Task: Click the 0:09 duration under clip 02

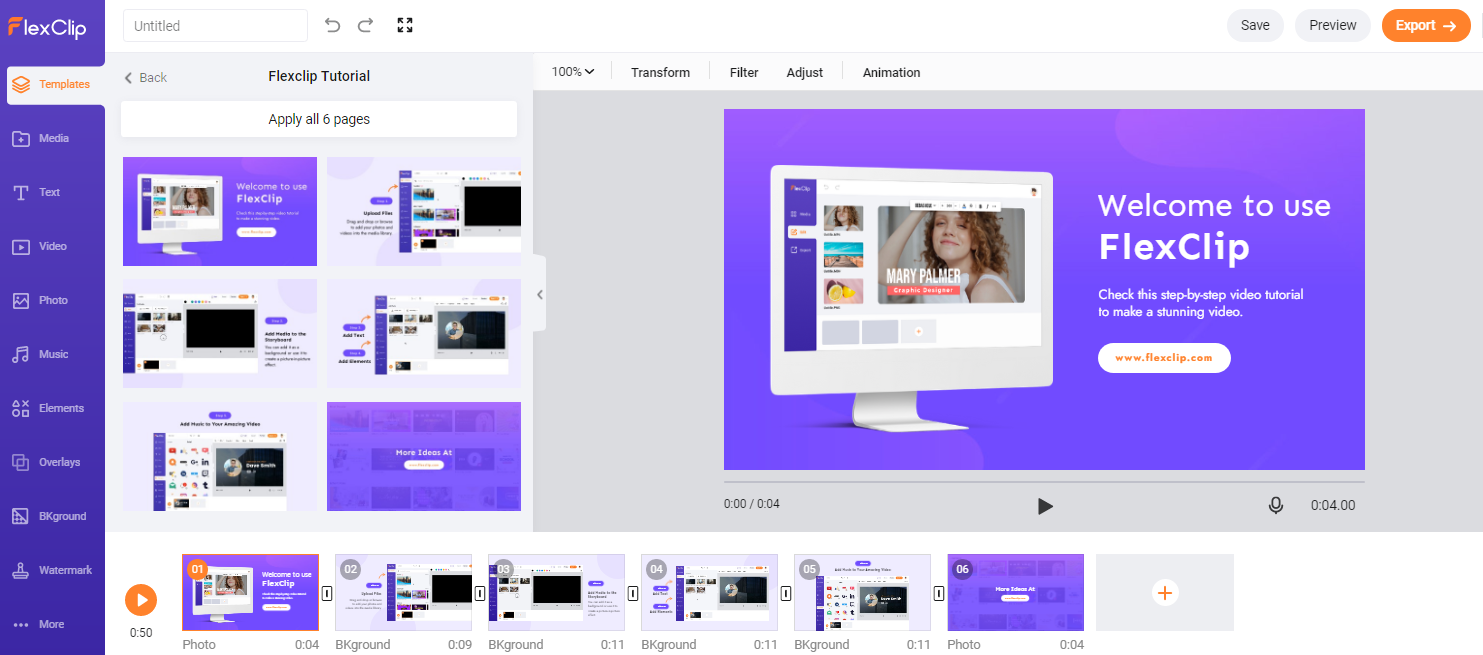Action: [460, 645]
